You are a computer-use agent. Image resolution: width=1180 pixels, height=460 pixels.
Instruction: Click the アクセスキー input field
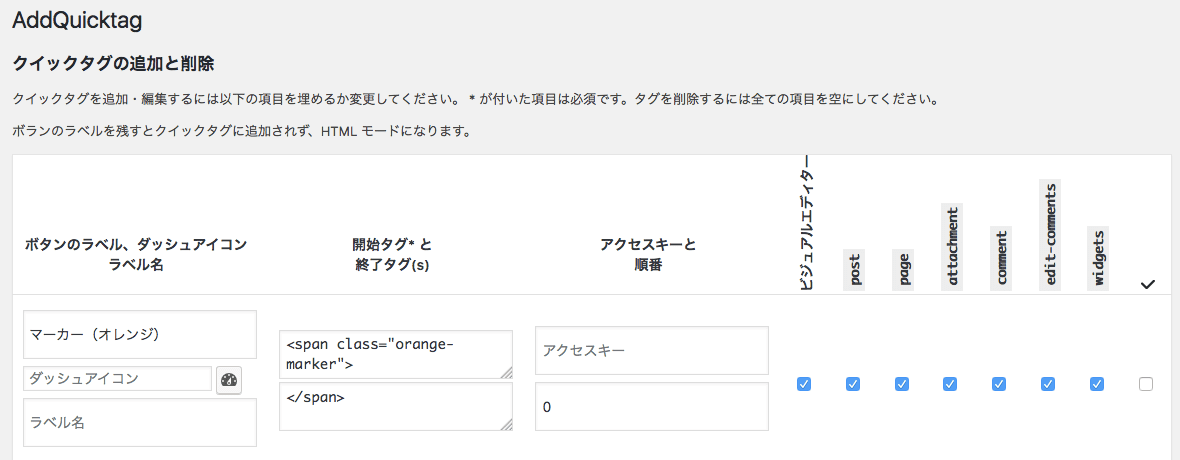652,350
